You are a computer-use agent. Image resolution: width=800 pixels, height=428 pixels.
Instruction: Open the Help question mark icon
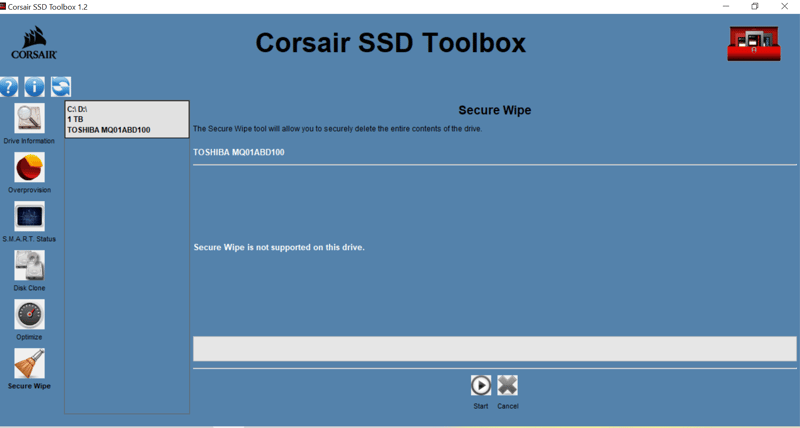(x=9, y=87)
